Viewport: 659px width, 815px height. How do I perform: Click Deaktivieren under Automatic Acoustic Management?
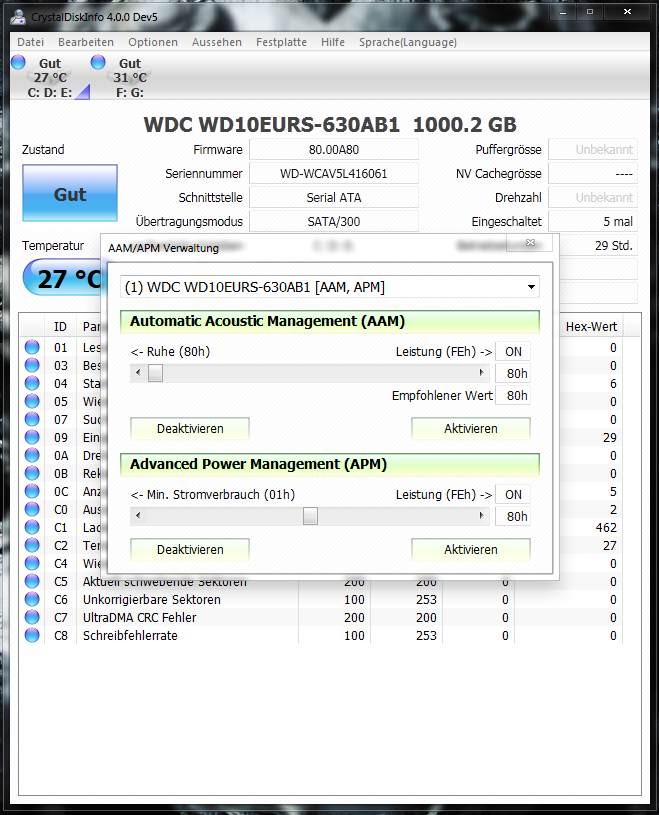[x=190, y=429]
